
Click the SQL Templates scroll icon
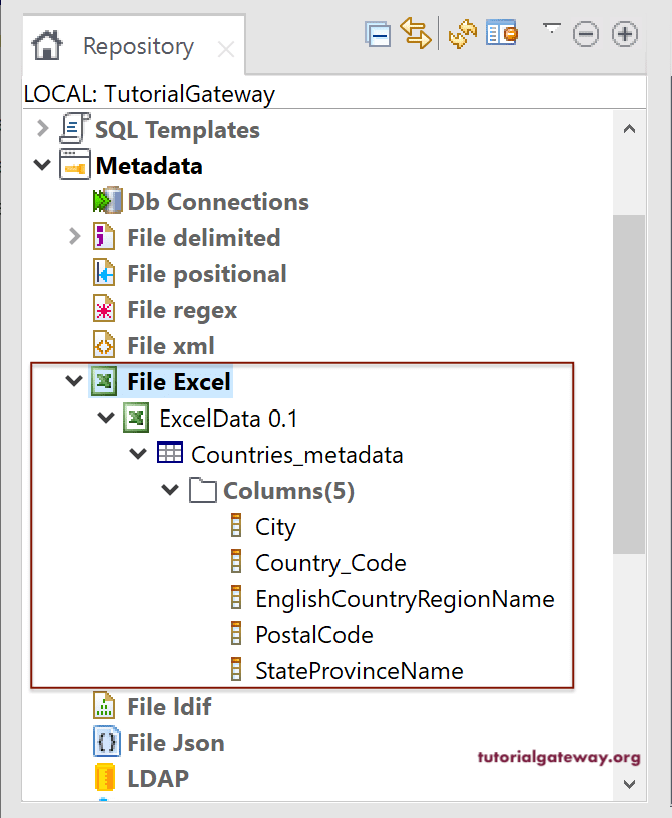[x=75, y=128]
